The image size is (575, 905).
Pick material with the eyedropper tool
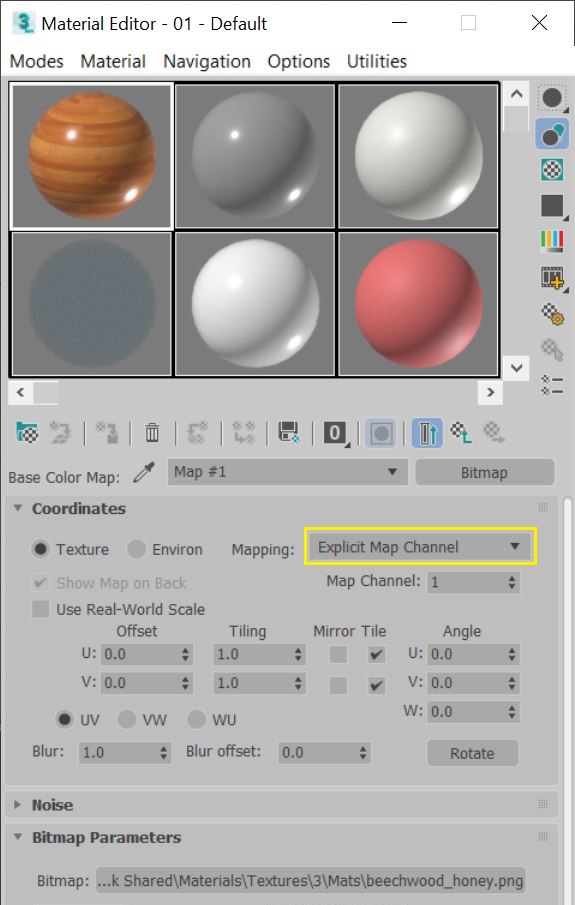(144, 473)
